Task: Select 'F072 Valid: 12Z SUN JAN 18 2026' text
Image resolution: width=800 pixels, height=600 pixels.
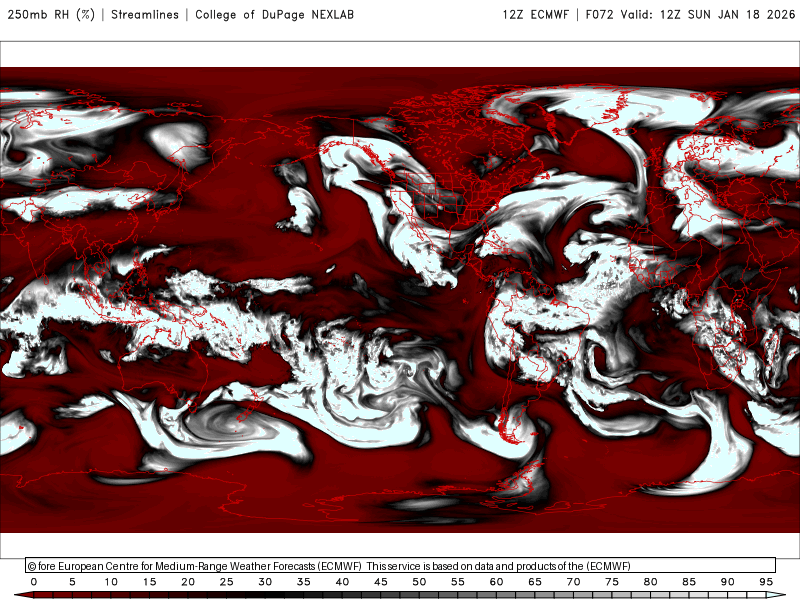Action: pos(690,14)
